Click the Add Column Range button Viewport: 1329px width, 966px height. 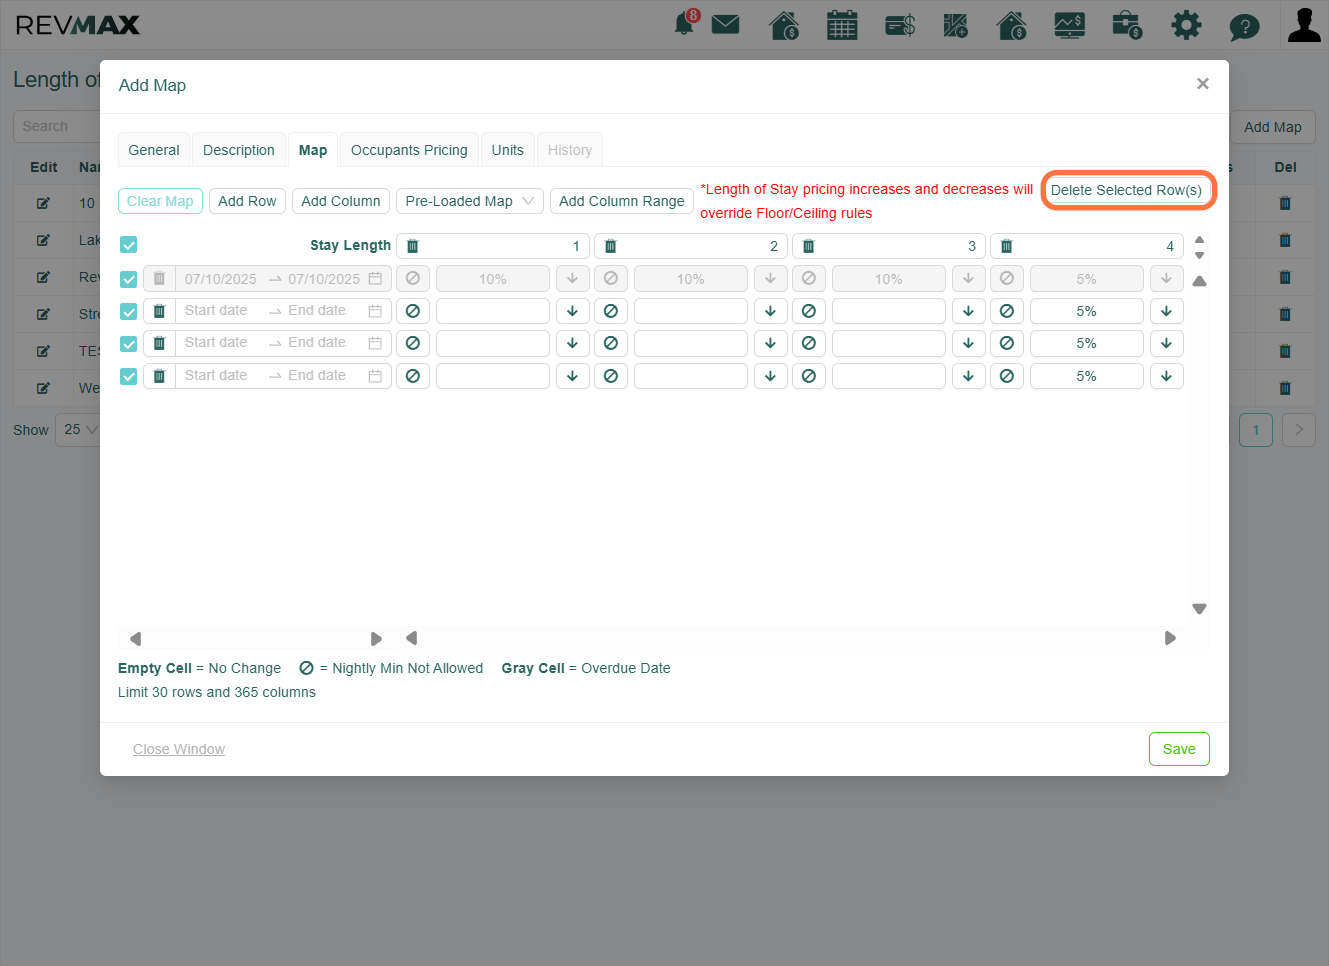pos(622,201)
